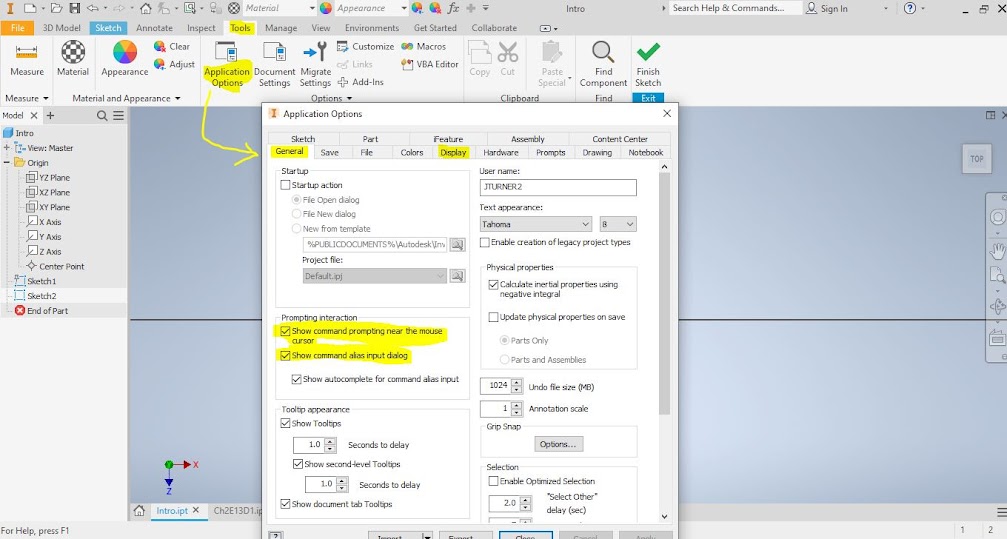The width and height of the screenshot is (1007, 539).
Task: Open Application Options in ribbon
Action: click(227, 64)
